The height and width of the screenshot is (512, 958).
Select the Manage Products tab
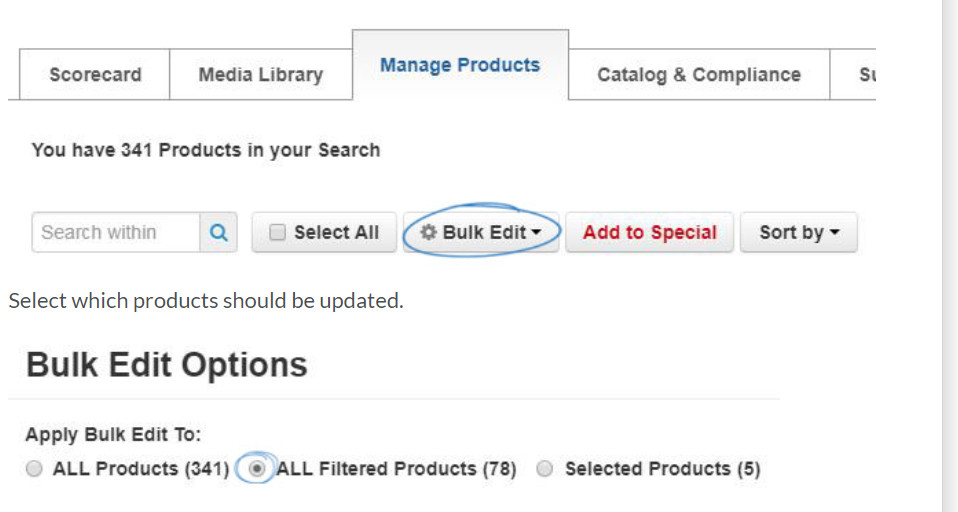click(x=460, y=65)
